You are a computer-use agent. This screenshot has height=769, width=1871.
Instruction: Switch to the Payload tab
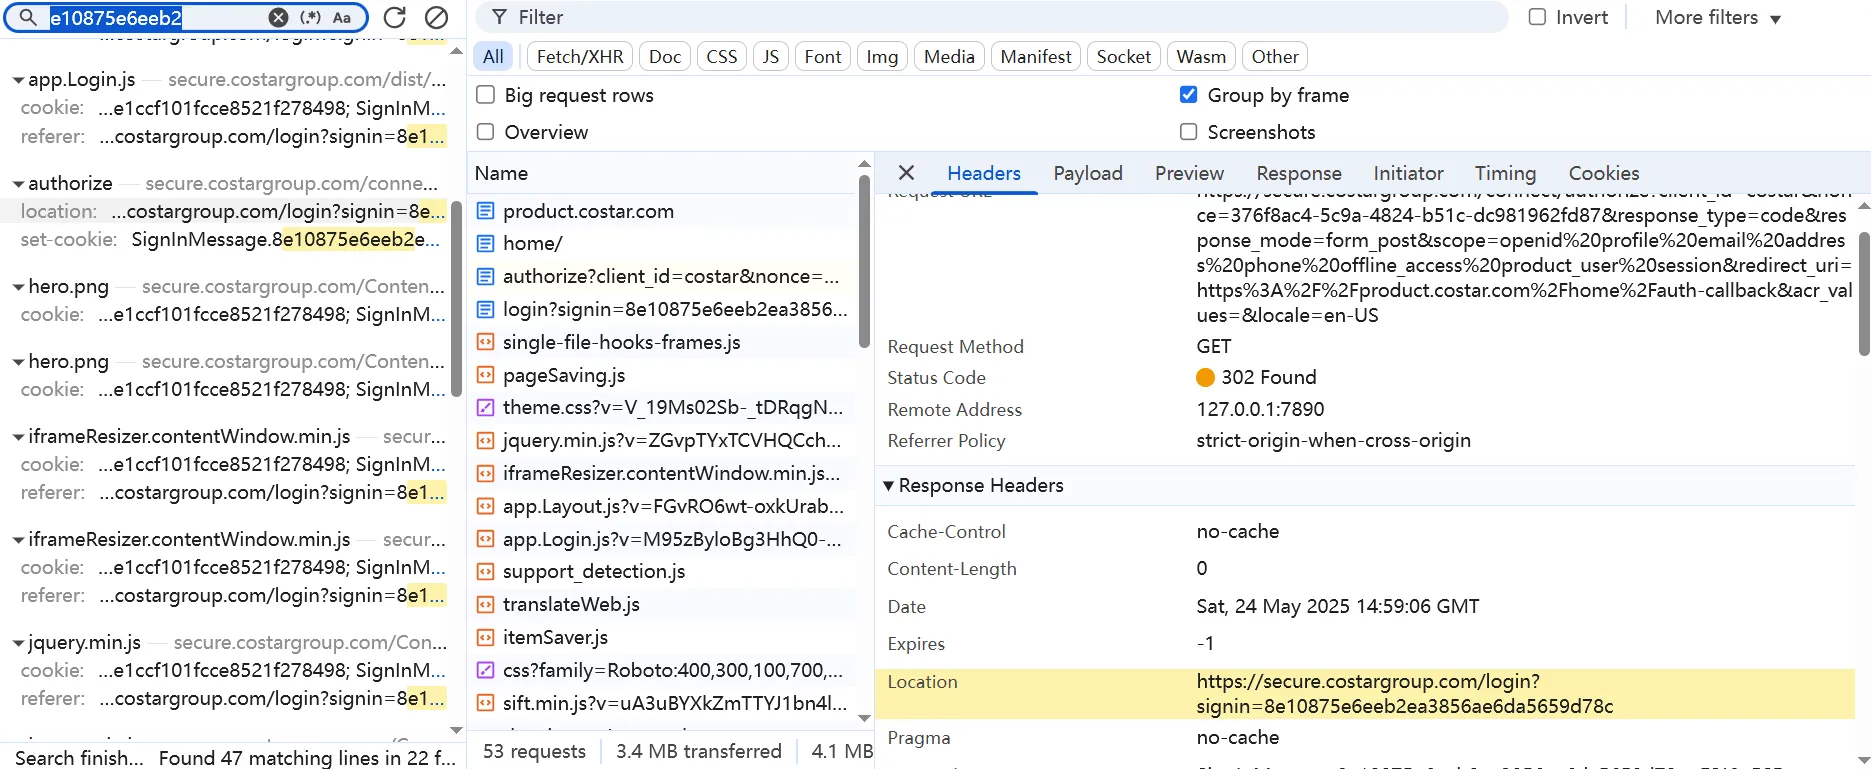pyautogui.click(x=1088, y=173)
